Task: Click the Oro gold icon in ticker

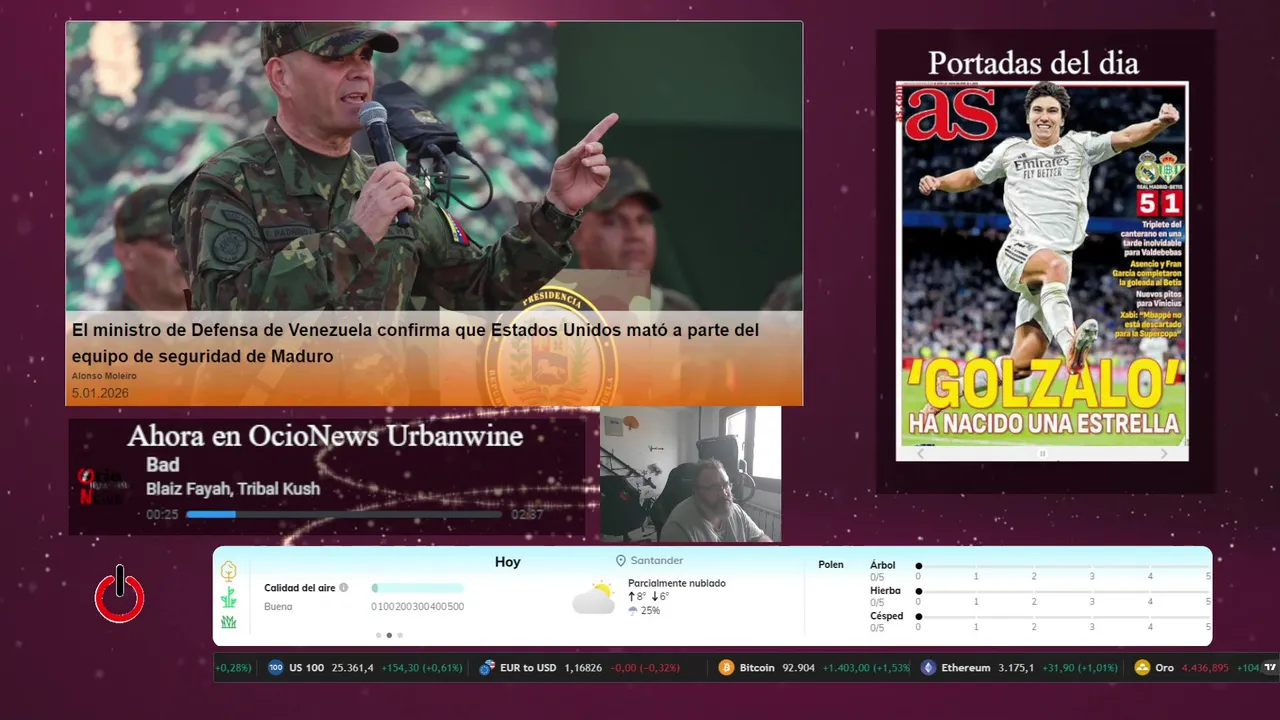Action: (1142, 667)
